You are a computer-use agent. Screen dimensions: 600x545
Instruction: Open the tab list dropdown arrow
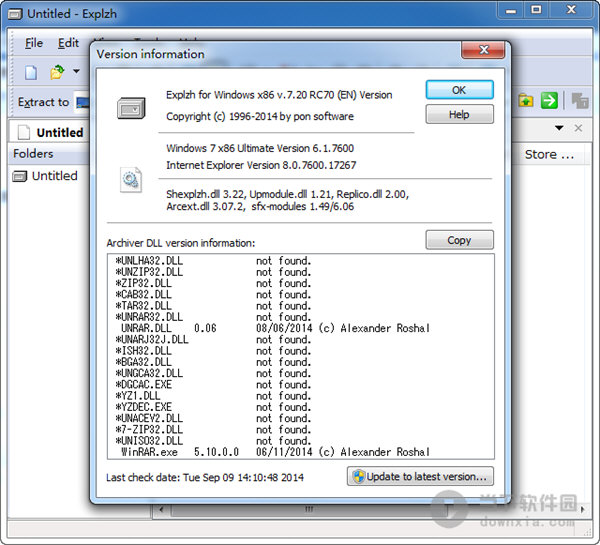click(559, 128)
